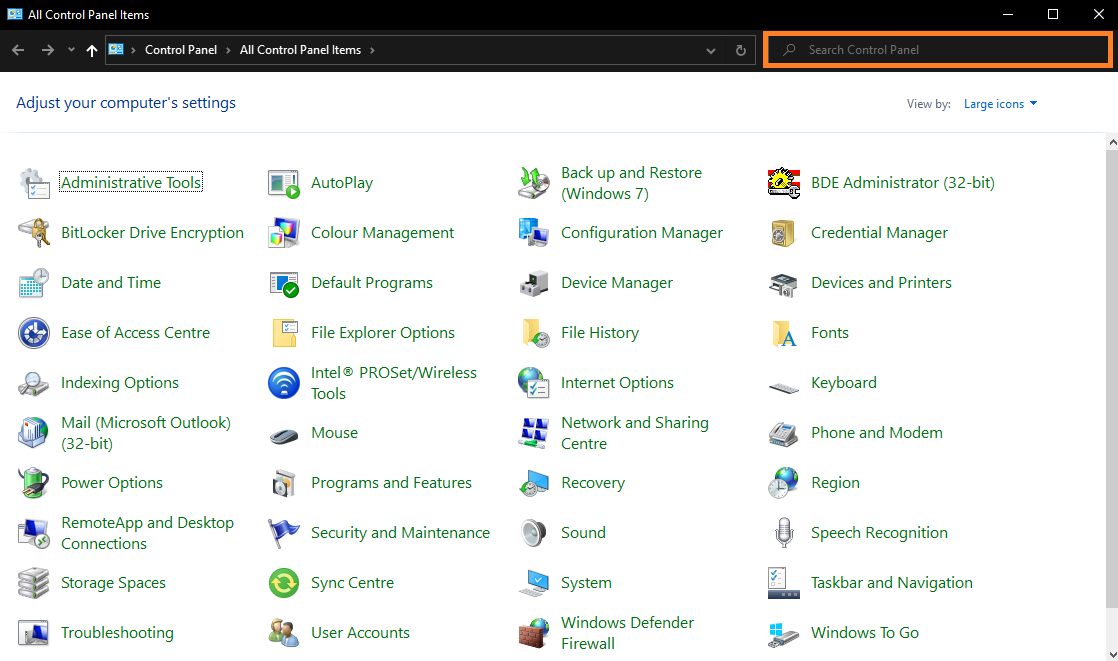Open the Recovery link
The width and height of the screenshot is (1118, 661).
pos(593,483)
